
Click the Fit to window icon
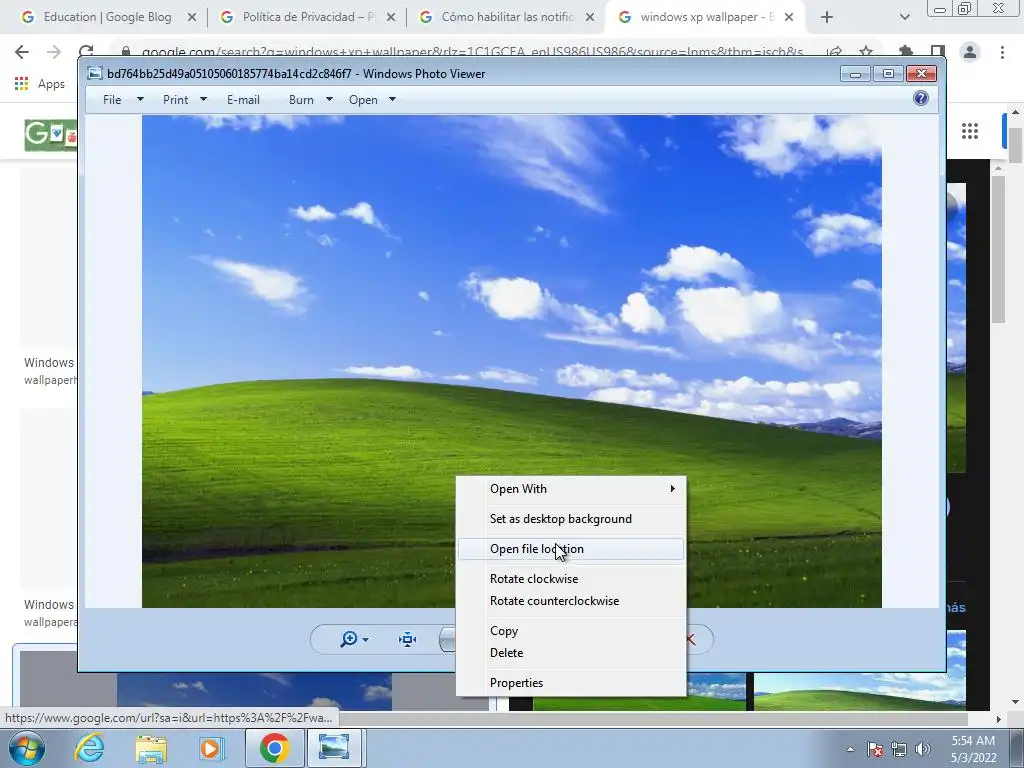click(408, 639)
